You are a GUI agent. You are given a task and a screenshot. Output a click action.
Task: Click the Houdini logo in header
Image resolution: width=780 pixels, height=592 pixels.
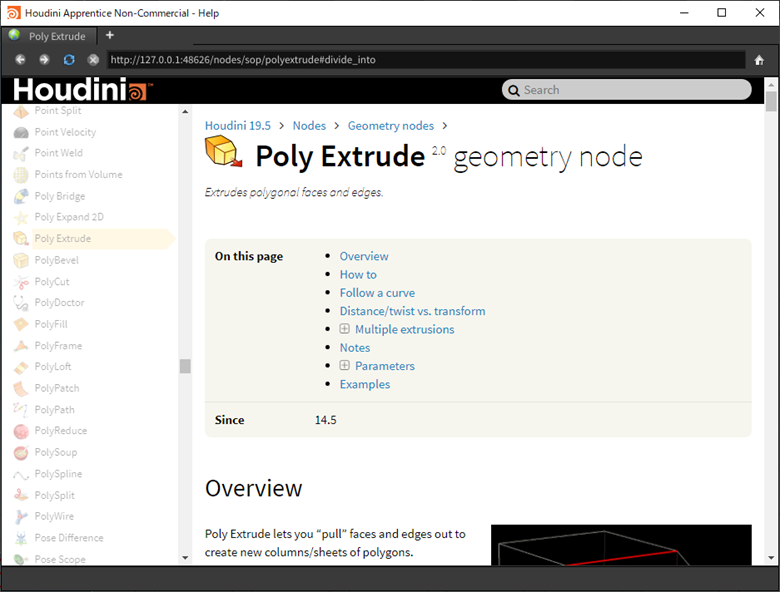coord(82,90)
